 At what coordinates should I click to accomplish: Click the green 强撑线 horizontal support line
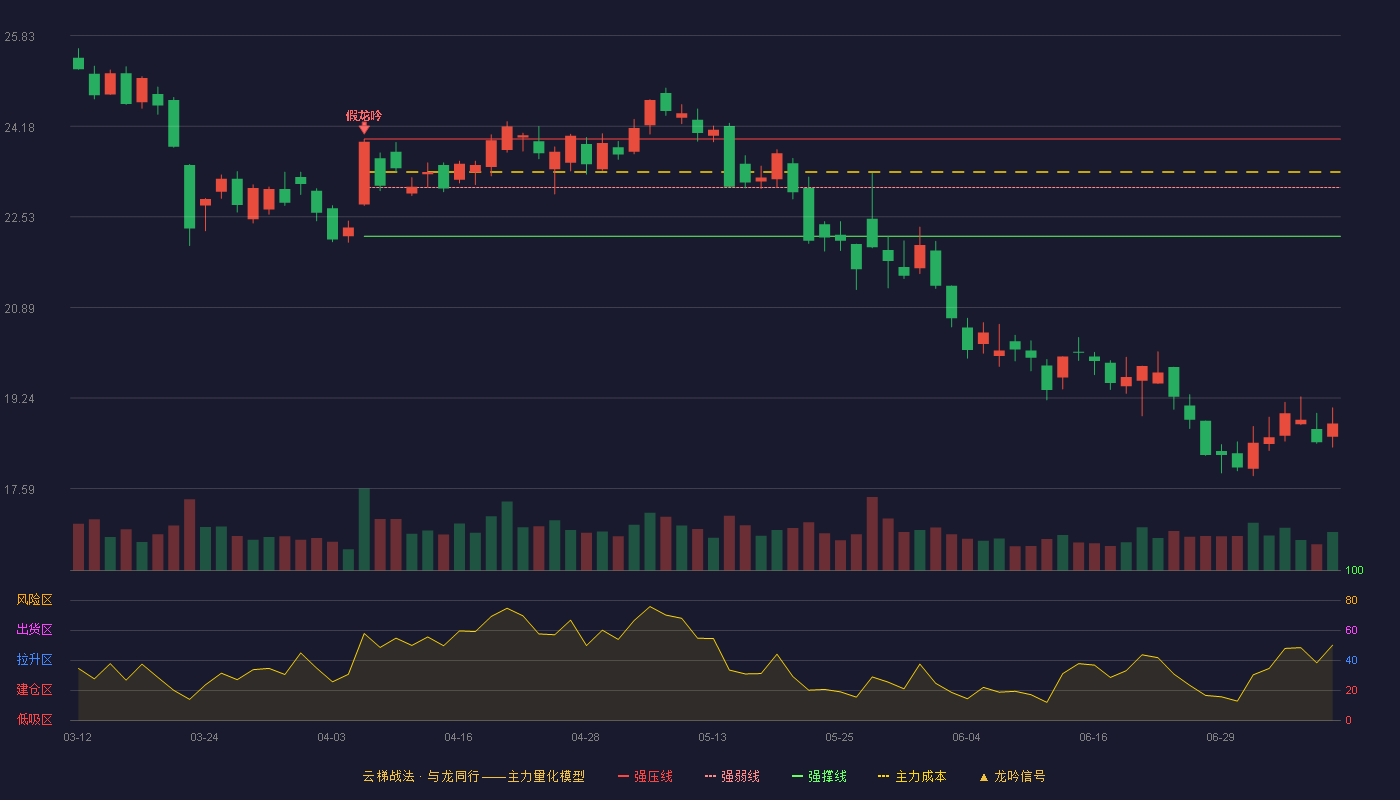(852, 237)
